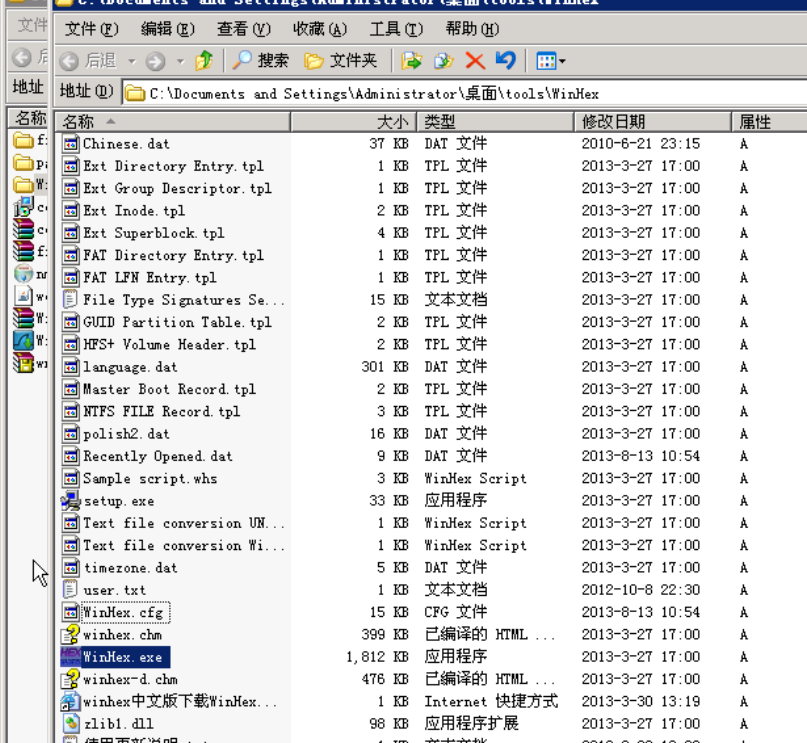Screen dimensions: 807x743
Task: Open the views dropdown button
Action: coord(551,61)
